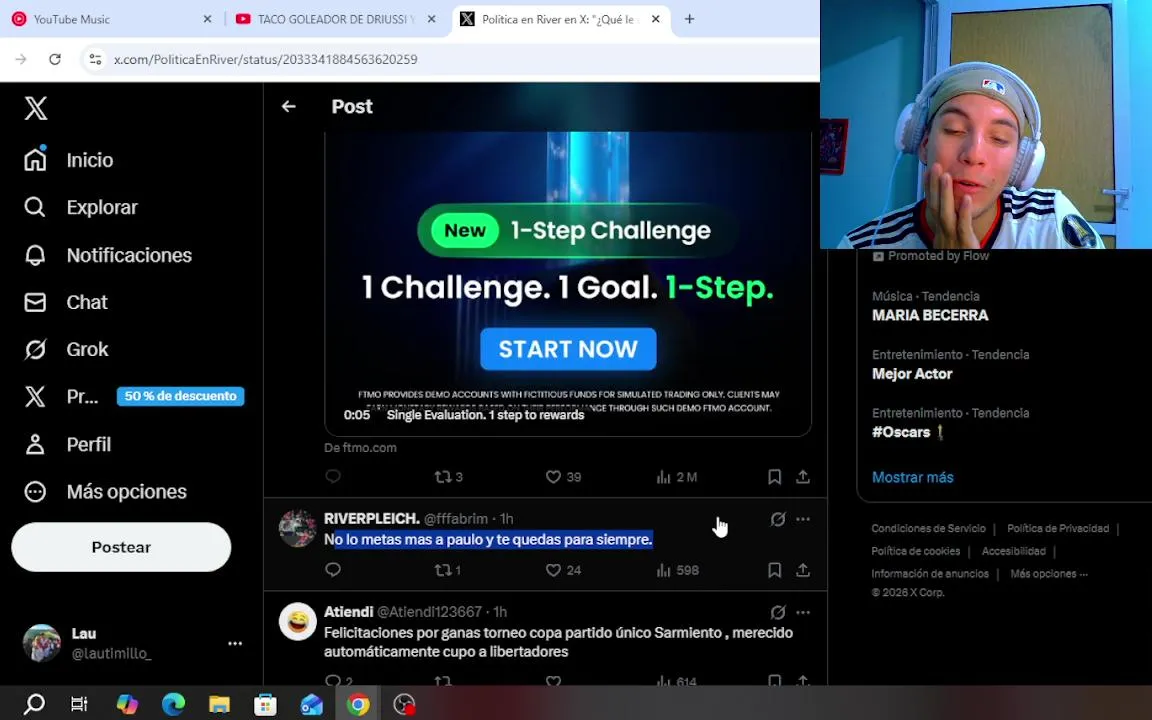The height and width of the screenshot is (720, 1152).
Task: Open Chrome from taskbar
Action: (x=358, y=705)
